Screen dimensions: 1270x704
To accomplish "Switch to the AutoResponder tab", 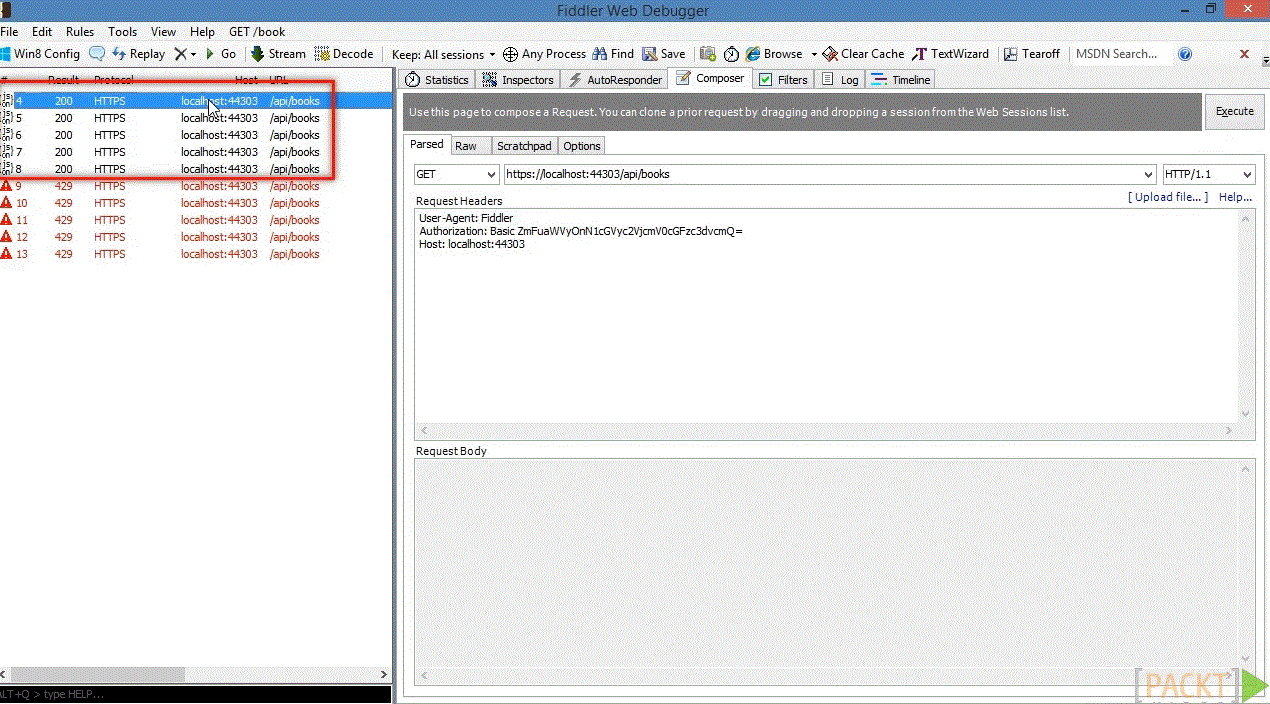I will (615, 80).
